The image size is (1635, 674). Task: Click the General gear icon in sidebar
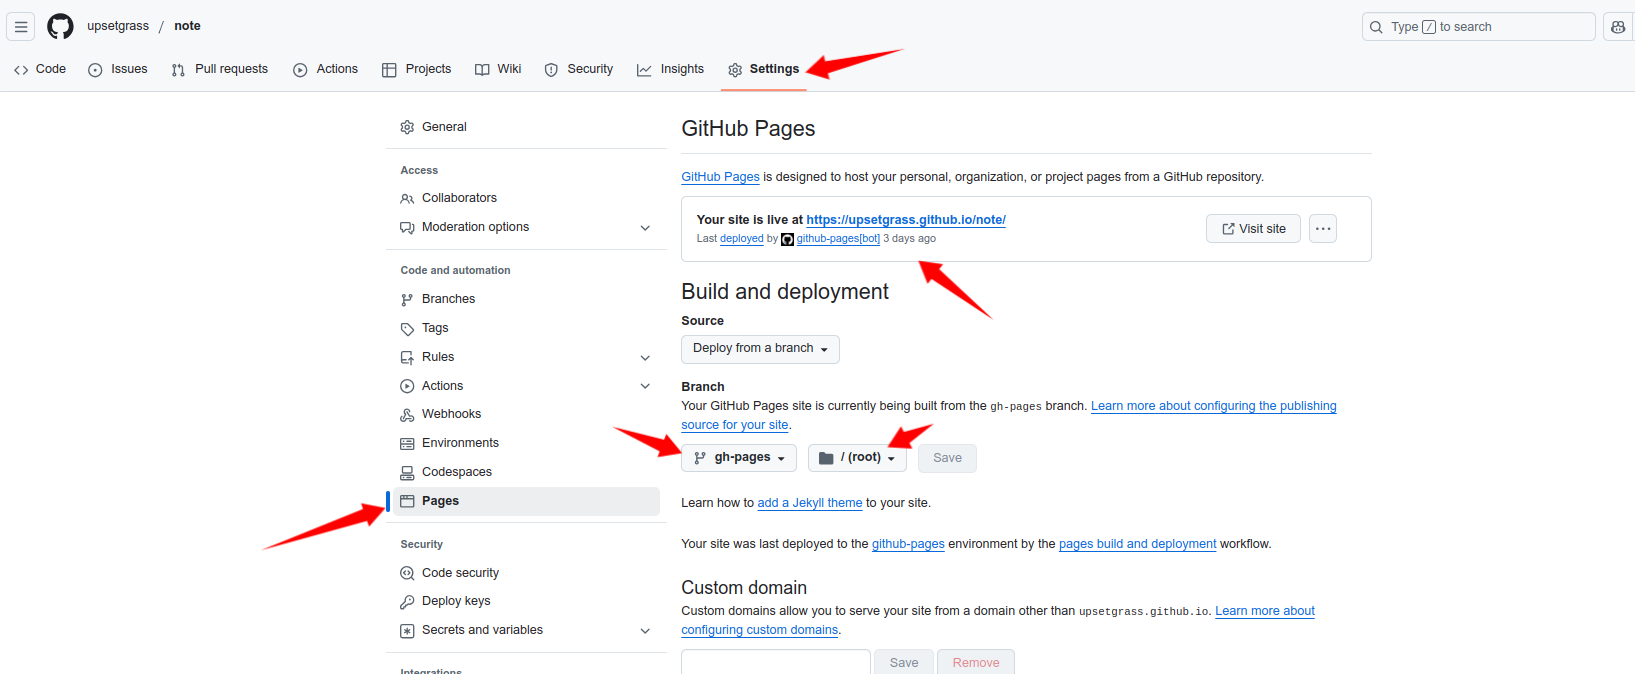click(x=407, y=127)
